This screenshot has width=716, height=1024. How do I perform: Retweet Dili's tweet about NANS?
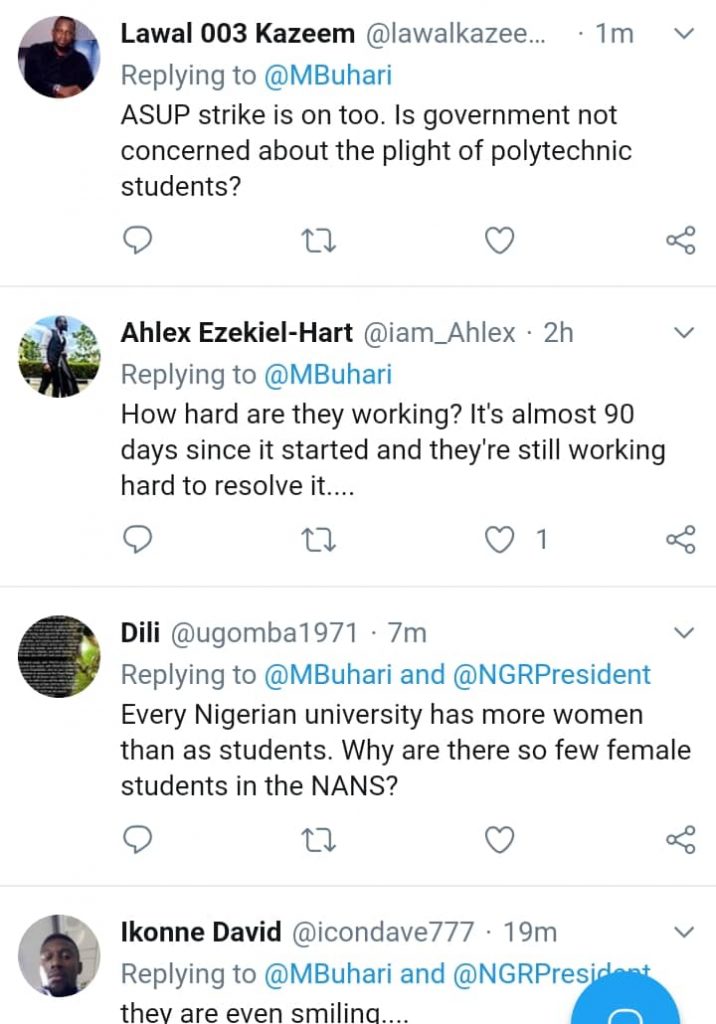[x=319, y=839]
